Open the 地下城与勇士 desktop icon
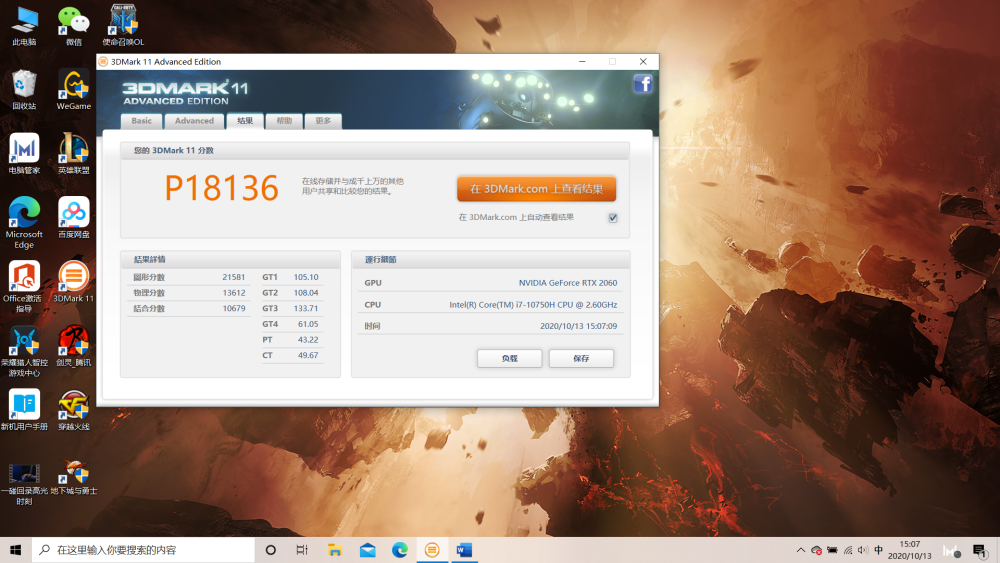 coord(74,478)
